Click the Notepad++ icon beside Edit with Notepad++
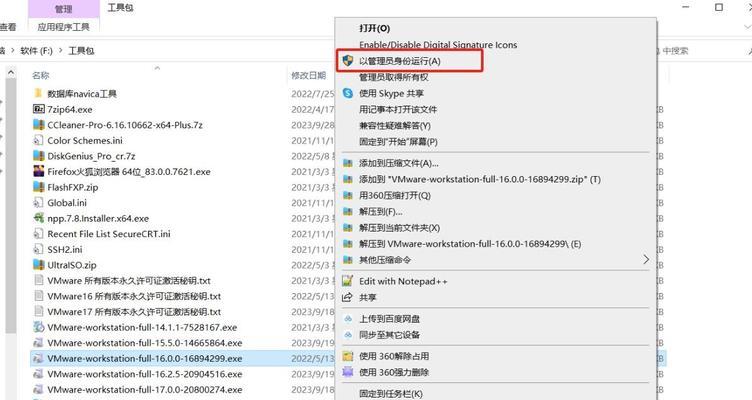The height and width of the screenshot is (400, 752). coord(348,281)
